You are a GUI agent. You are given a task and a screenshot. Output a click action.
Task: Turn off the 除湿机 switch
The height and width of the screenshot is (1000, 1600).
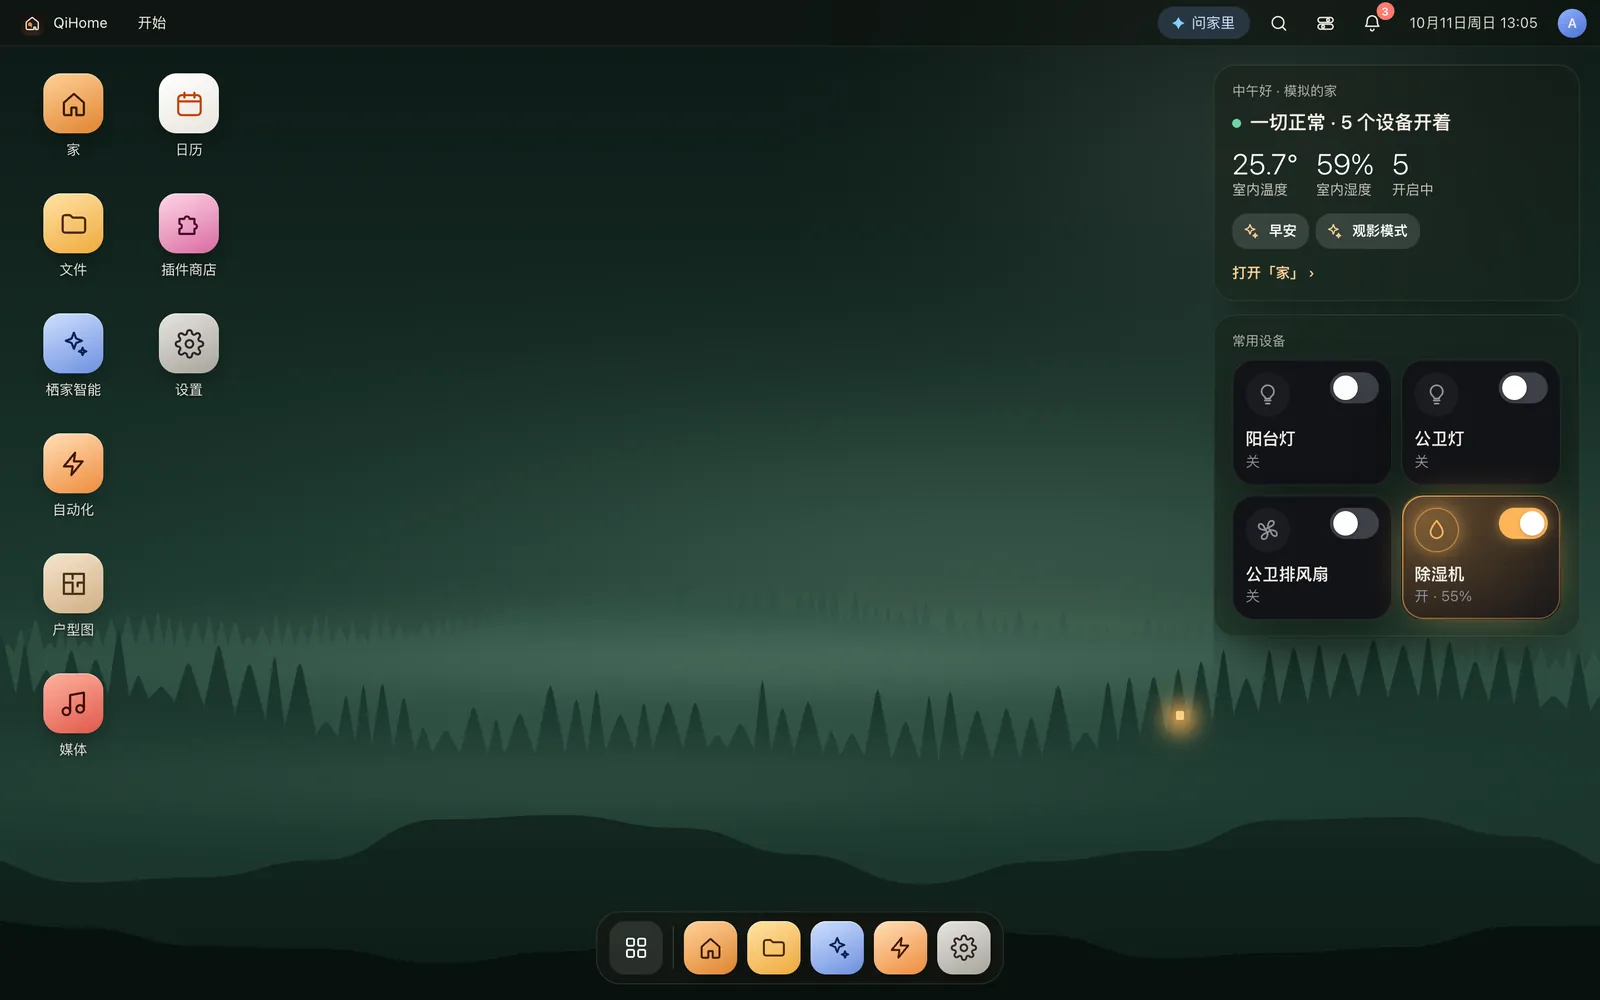[x=1523, y=523]
